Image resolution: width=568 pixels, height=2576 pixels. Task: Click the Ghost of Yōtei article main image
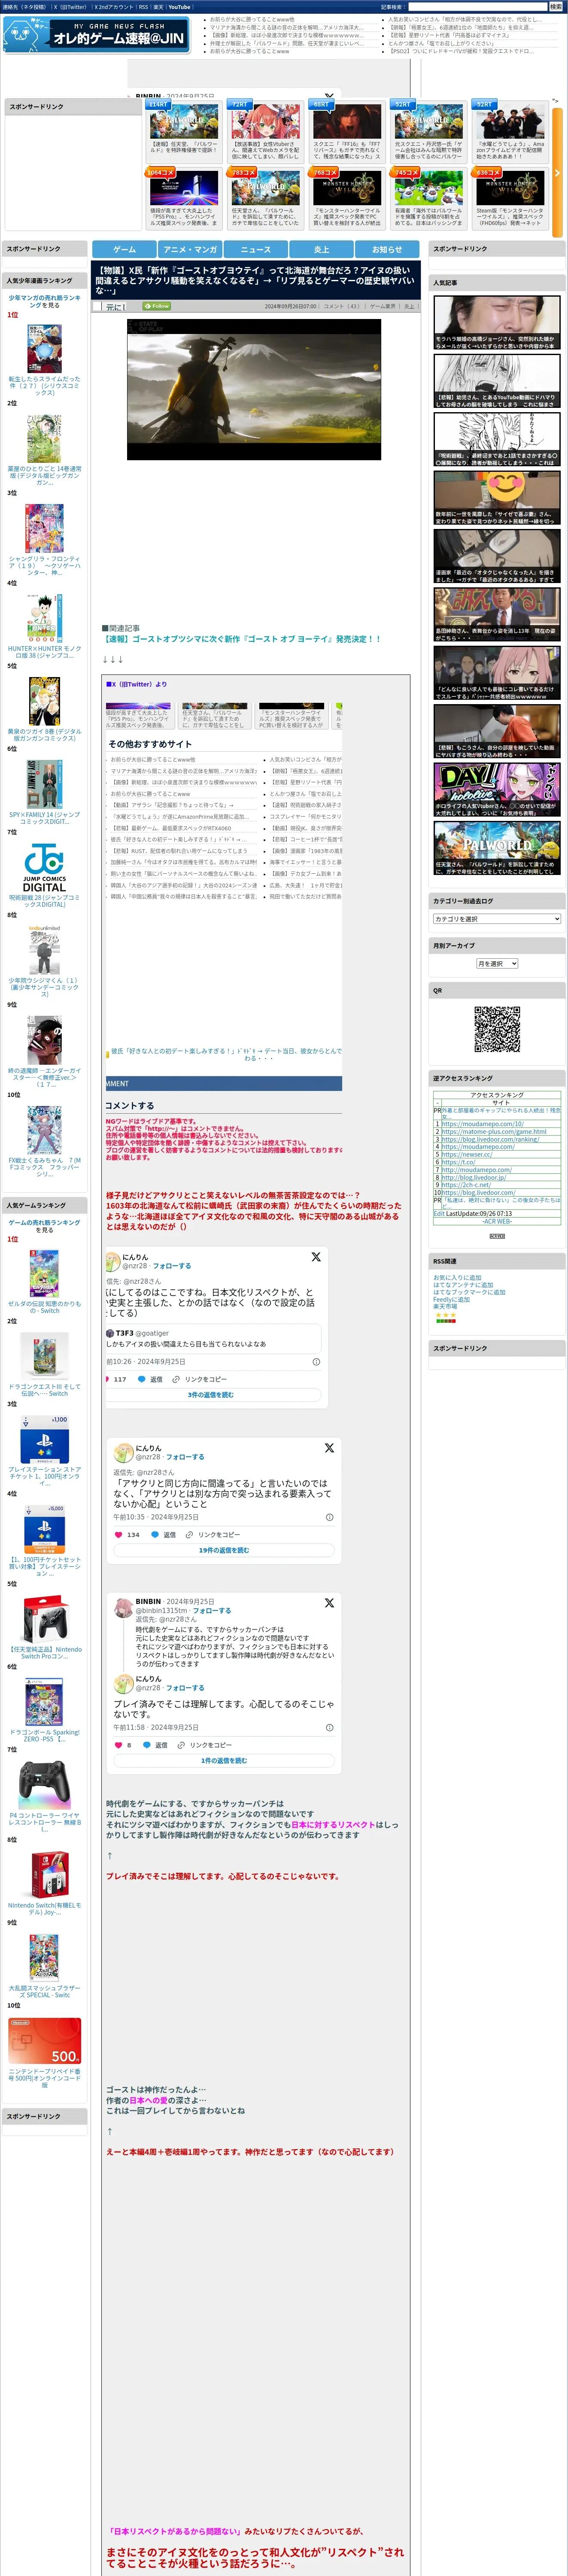click(254, 389)
